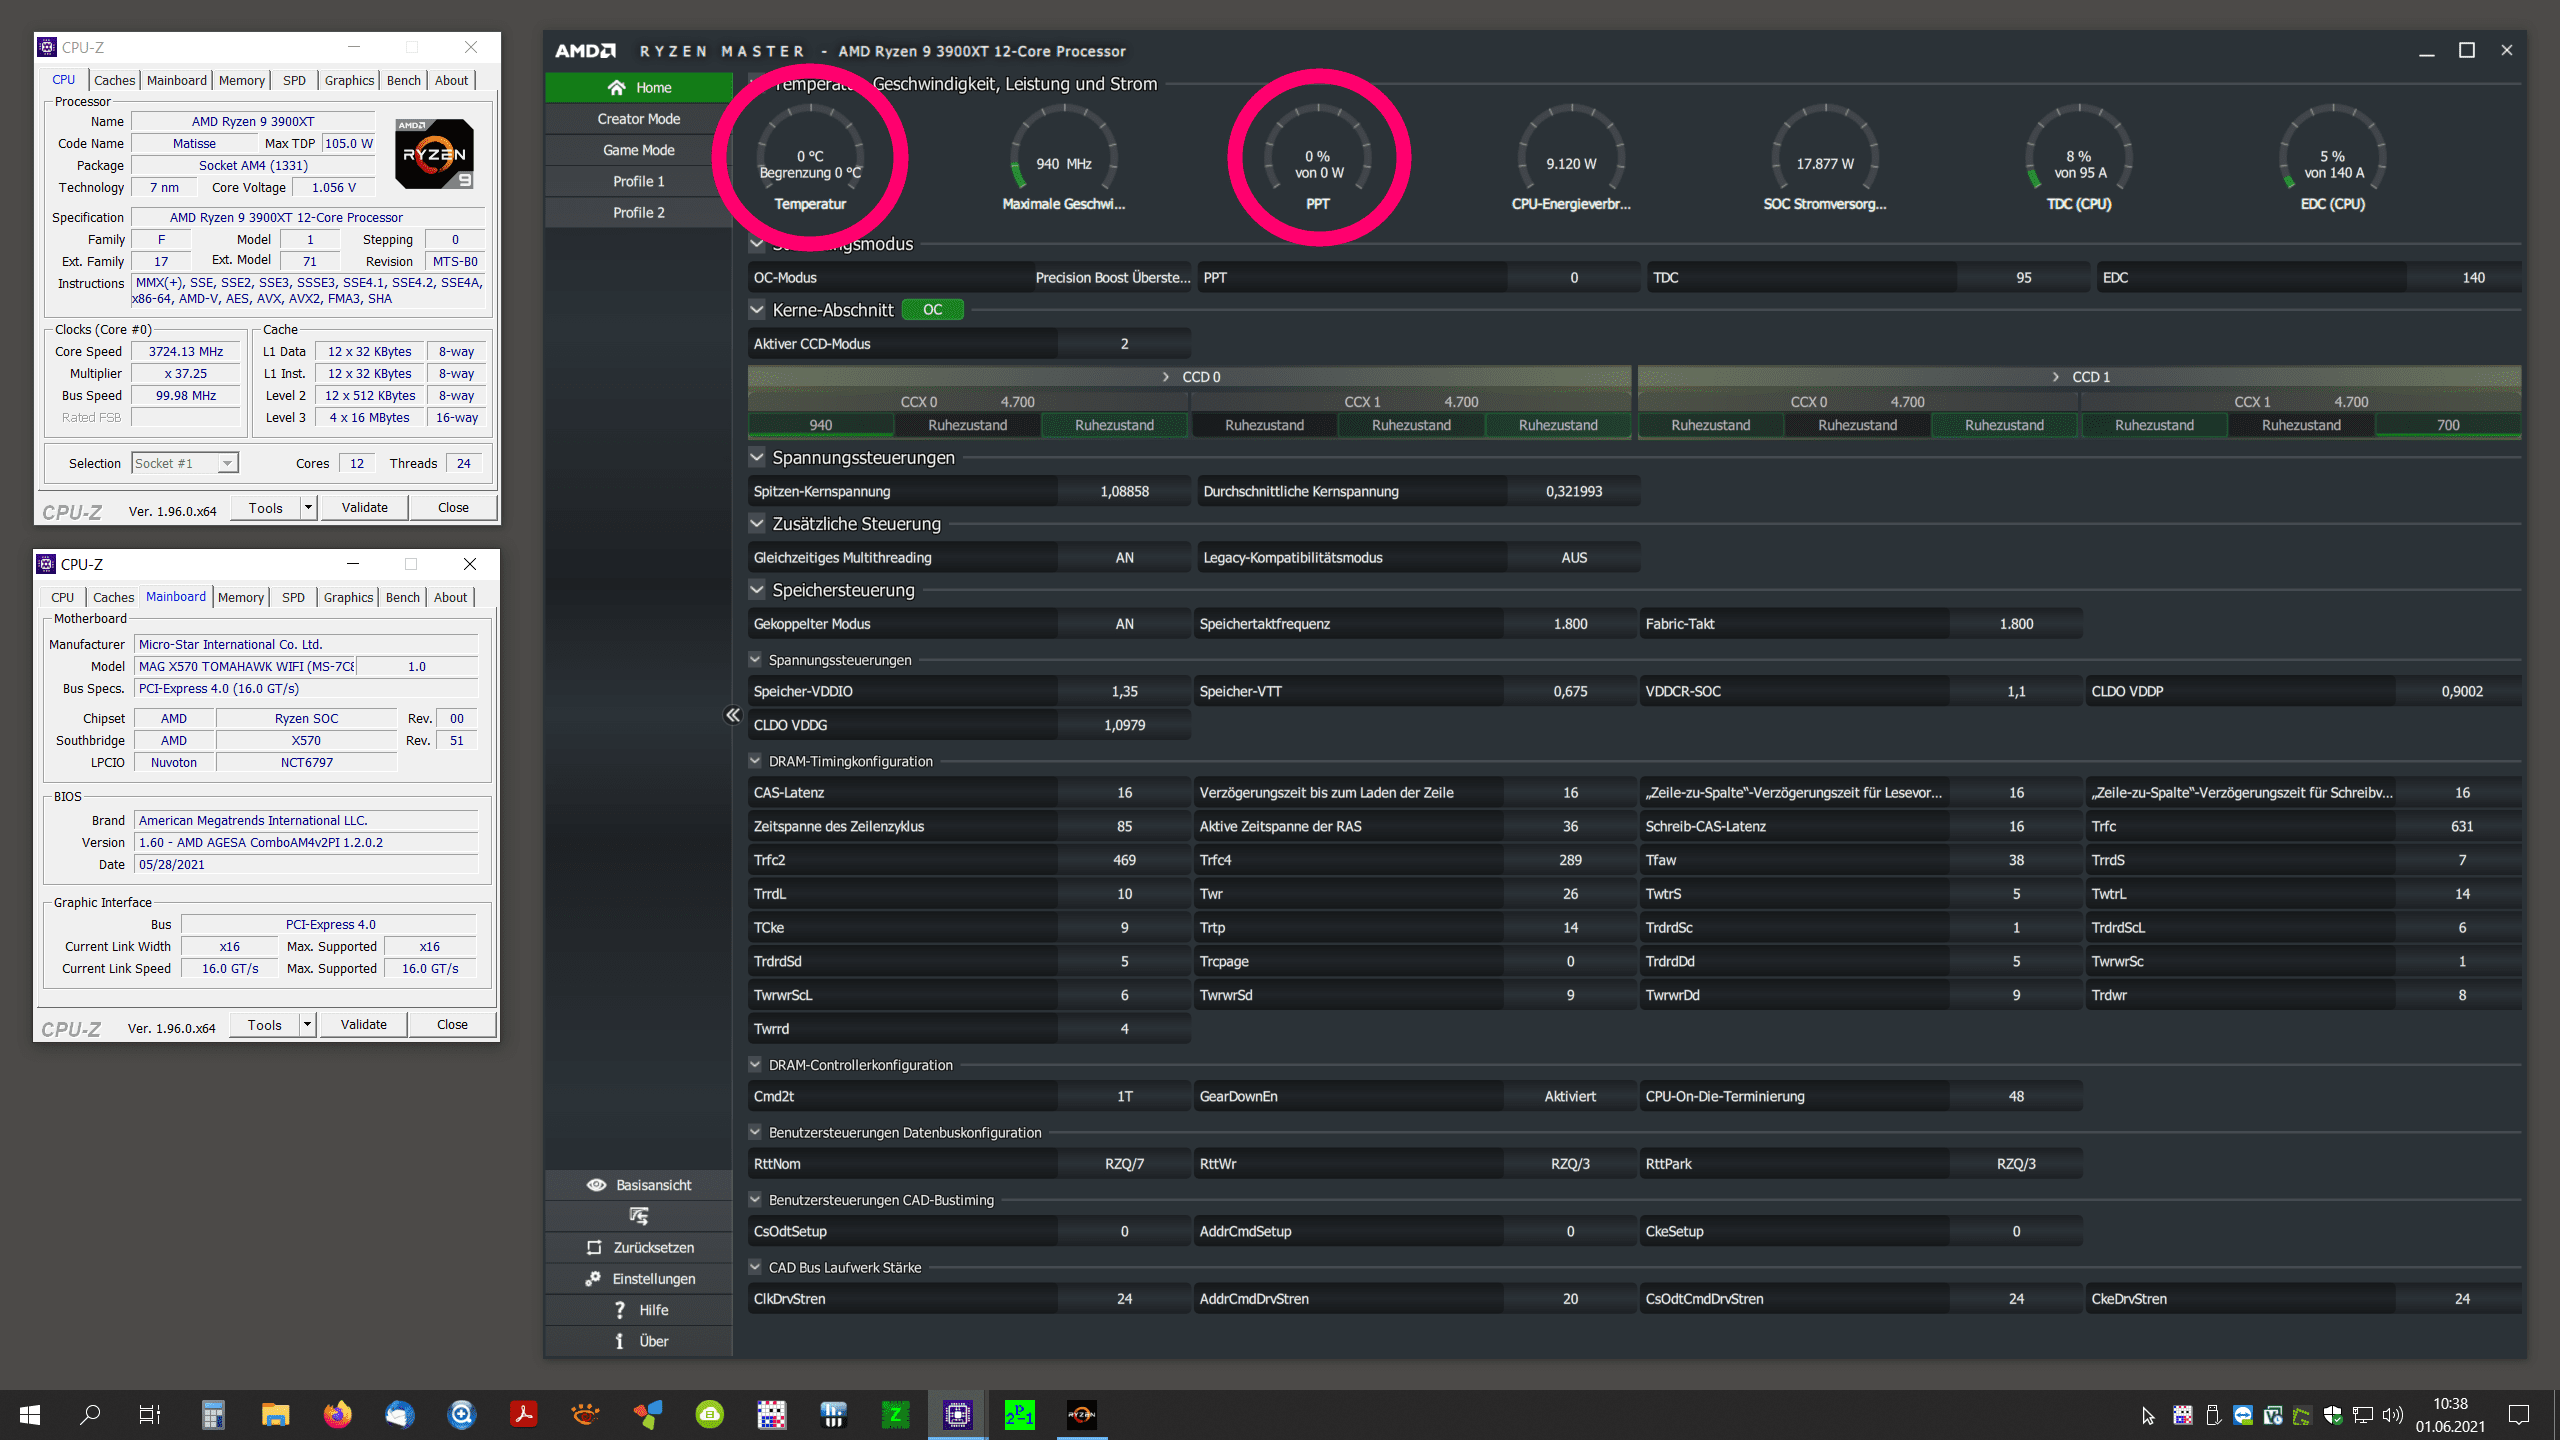The image size is (2560, 1440).
Task: Select Game Mode in Ryzen Master sidebar
Action: (638, 150)
